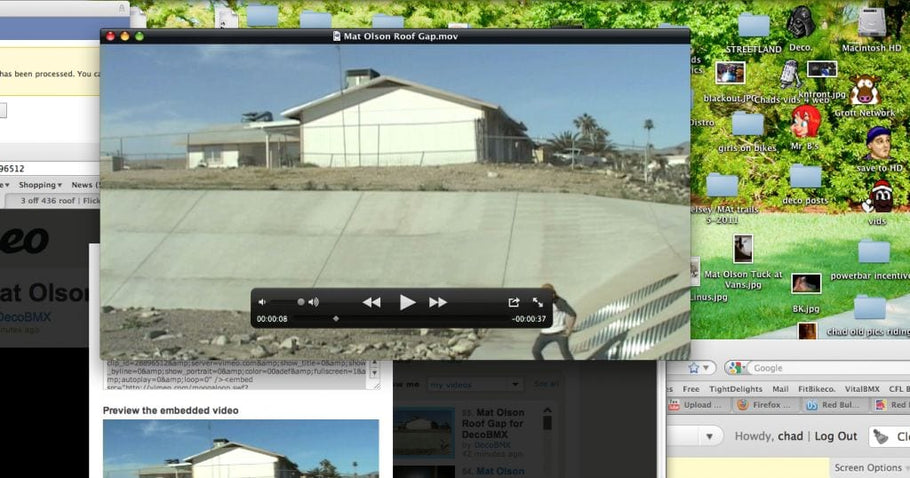Image resolution: width=910 pixels, height=478 pixels.
Task: Focus the Google search field in Firefox
Action: tap(830, 368)
